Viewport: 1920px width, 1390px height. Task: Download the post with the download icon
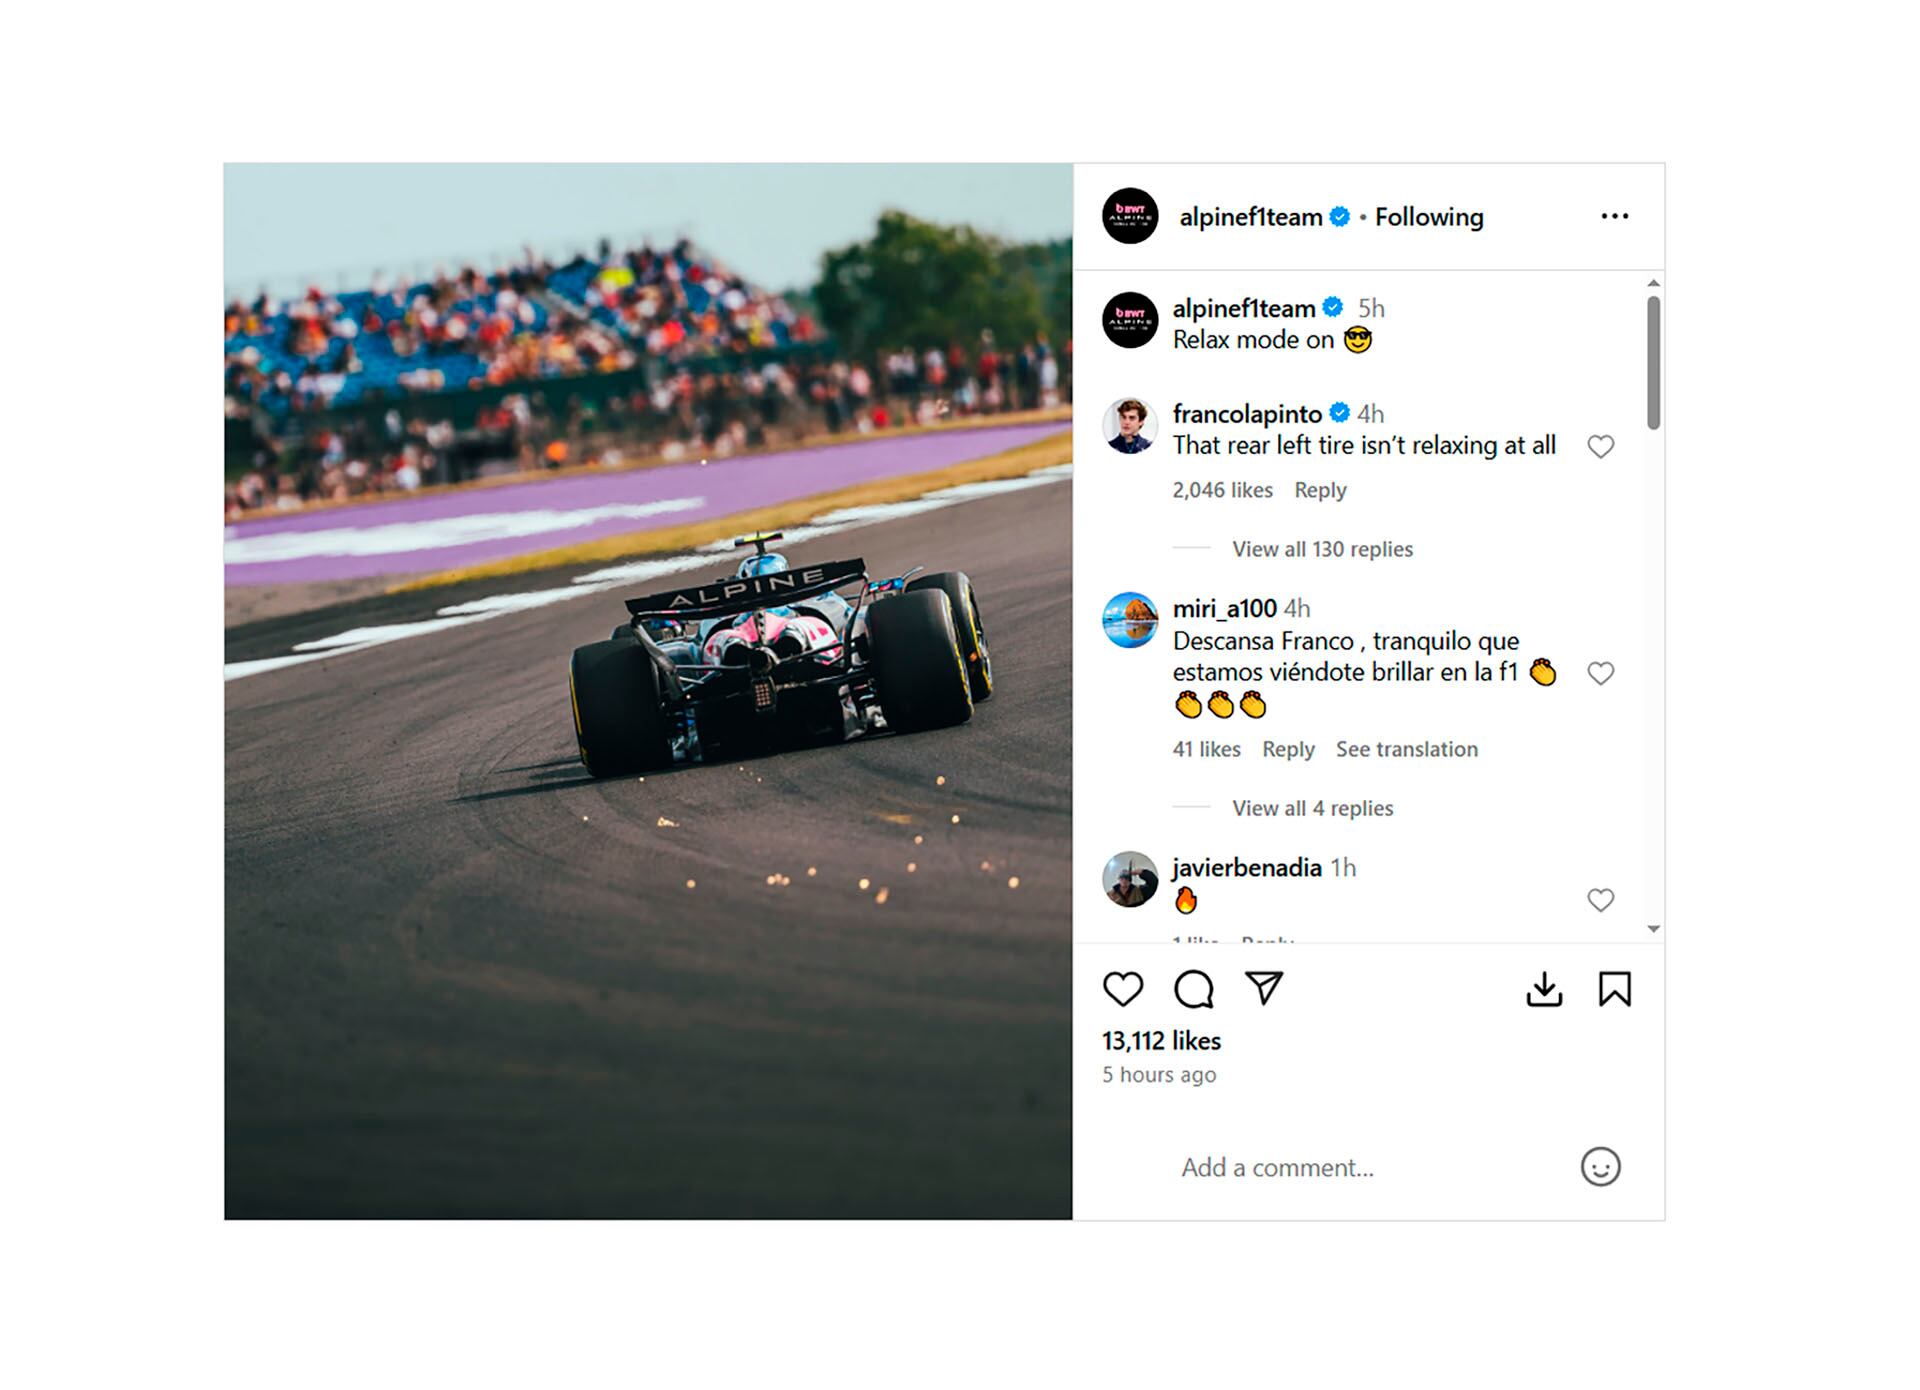1544,989
